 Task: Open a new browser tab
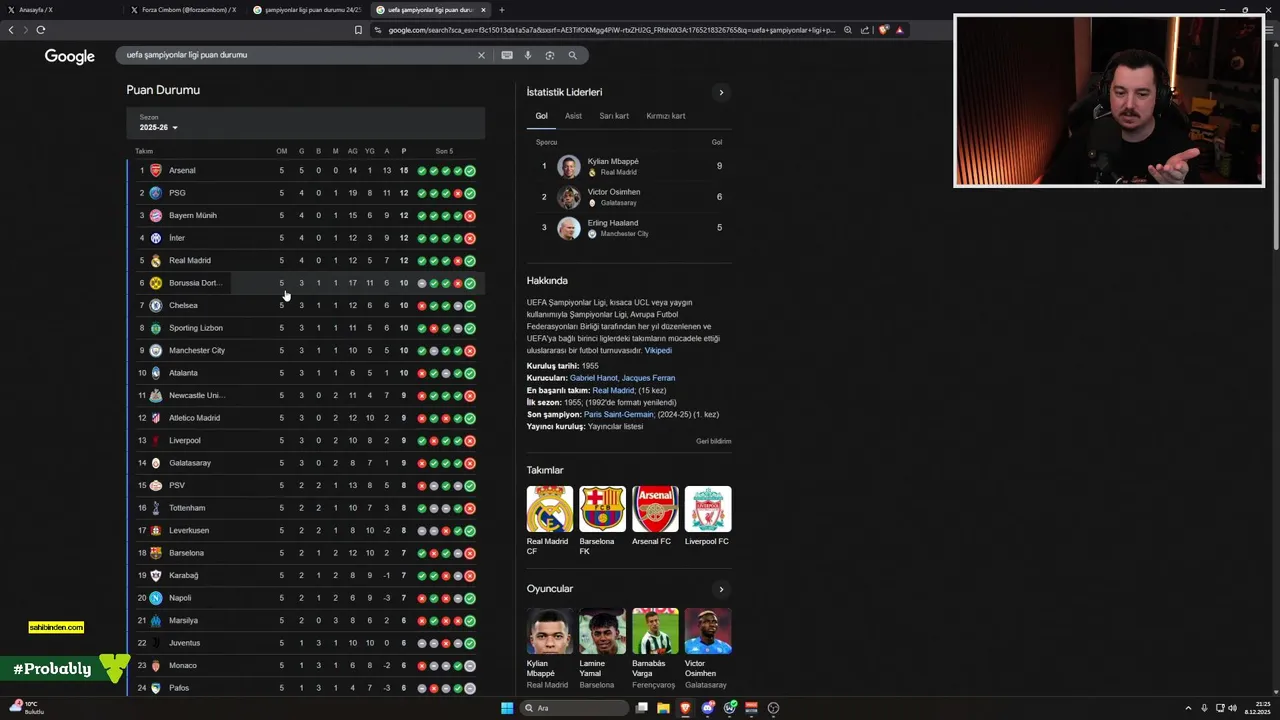502,10
